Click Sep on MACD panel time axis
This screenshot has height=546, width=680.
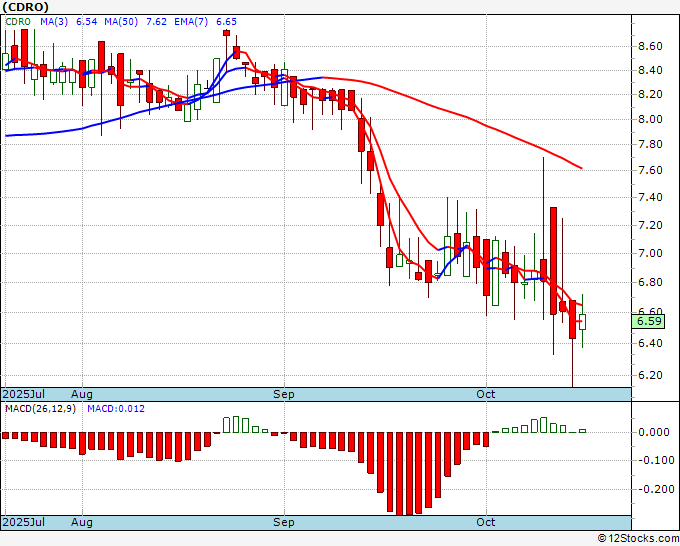[x=284, y=522]
